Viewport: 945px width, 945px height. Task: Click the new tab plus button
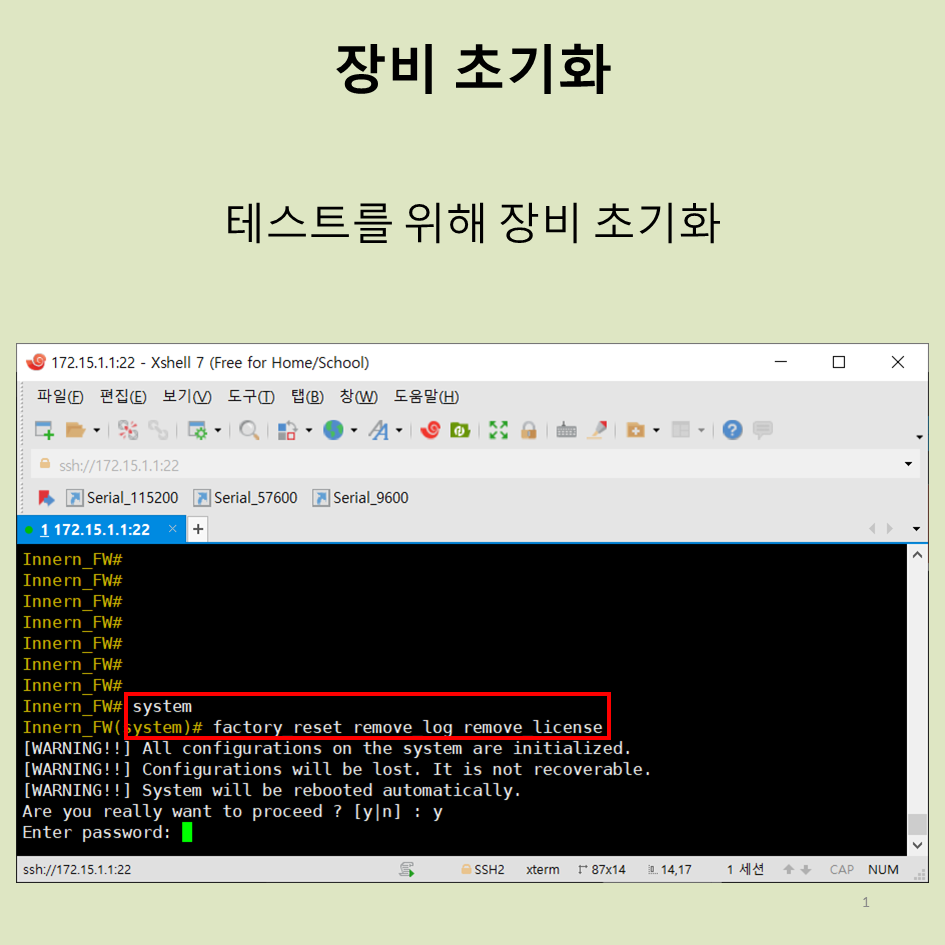(197, 528)
